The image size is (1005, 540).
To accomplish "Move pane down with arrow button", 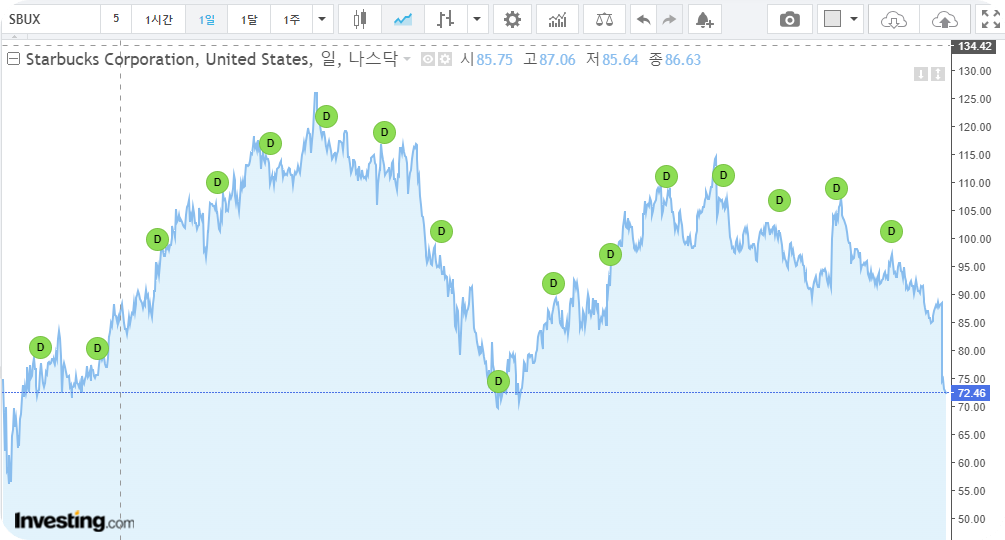I will tap(921, 74).
